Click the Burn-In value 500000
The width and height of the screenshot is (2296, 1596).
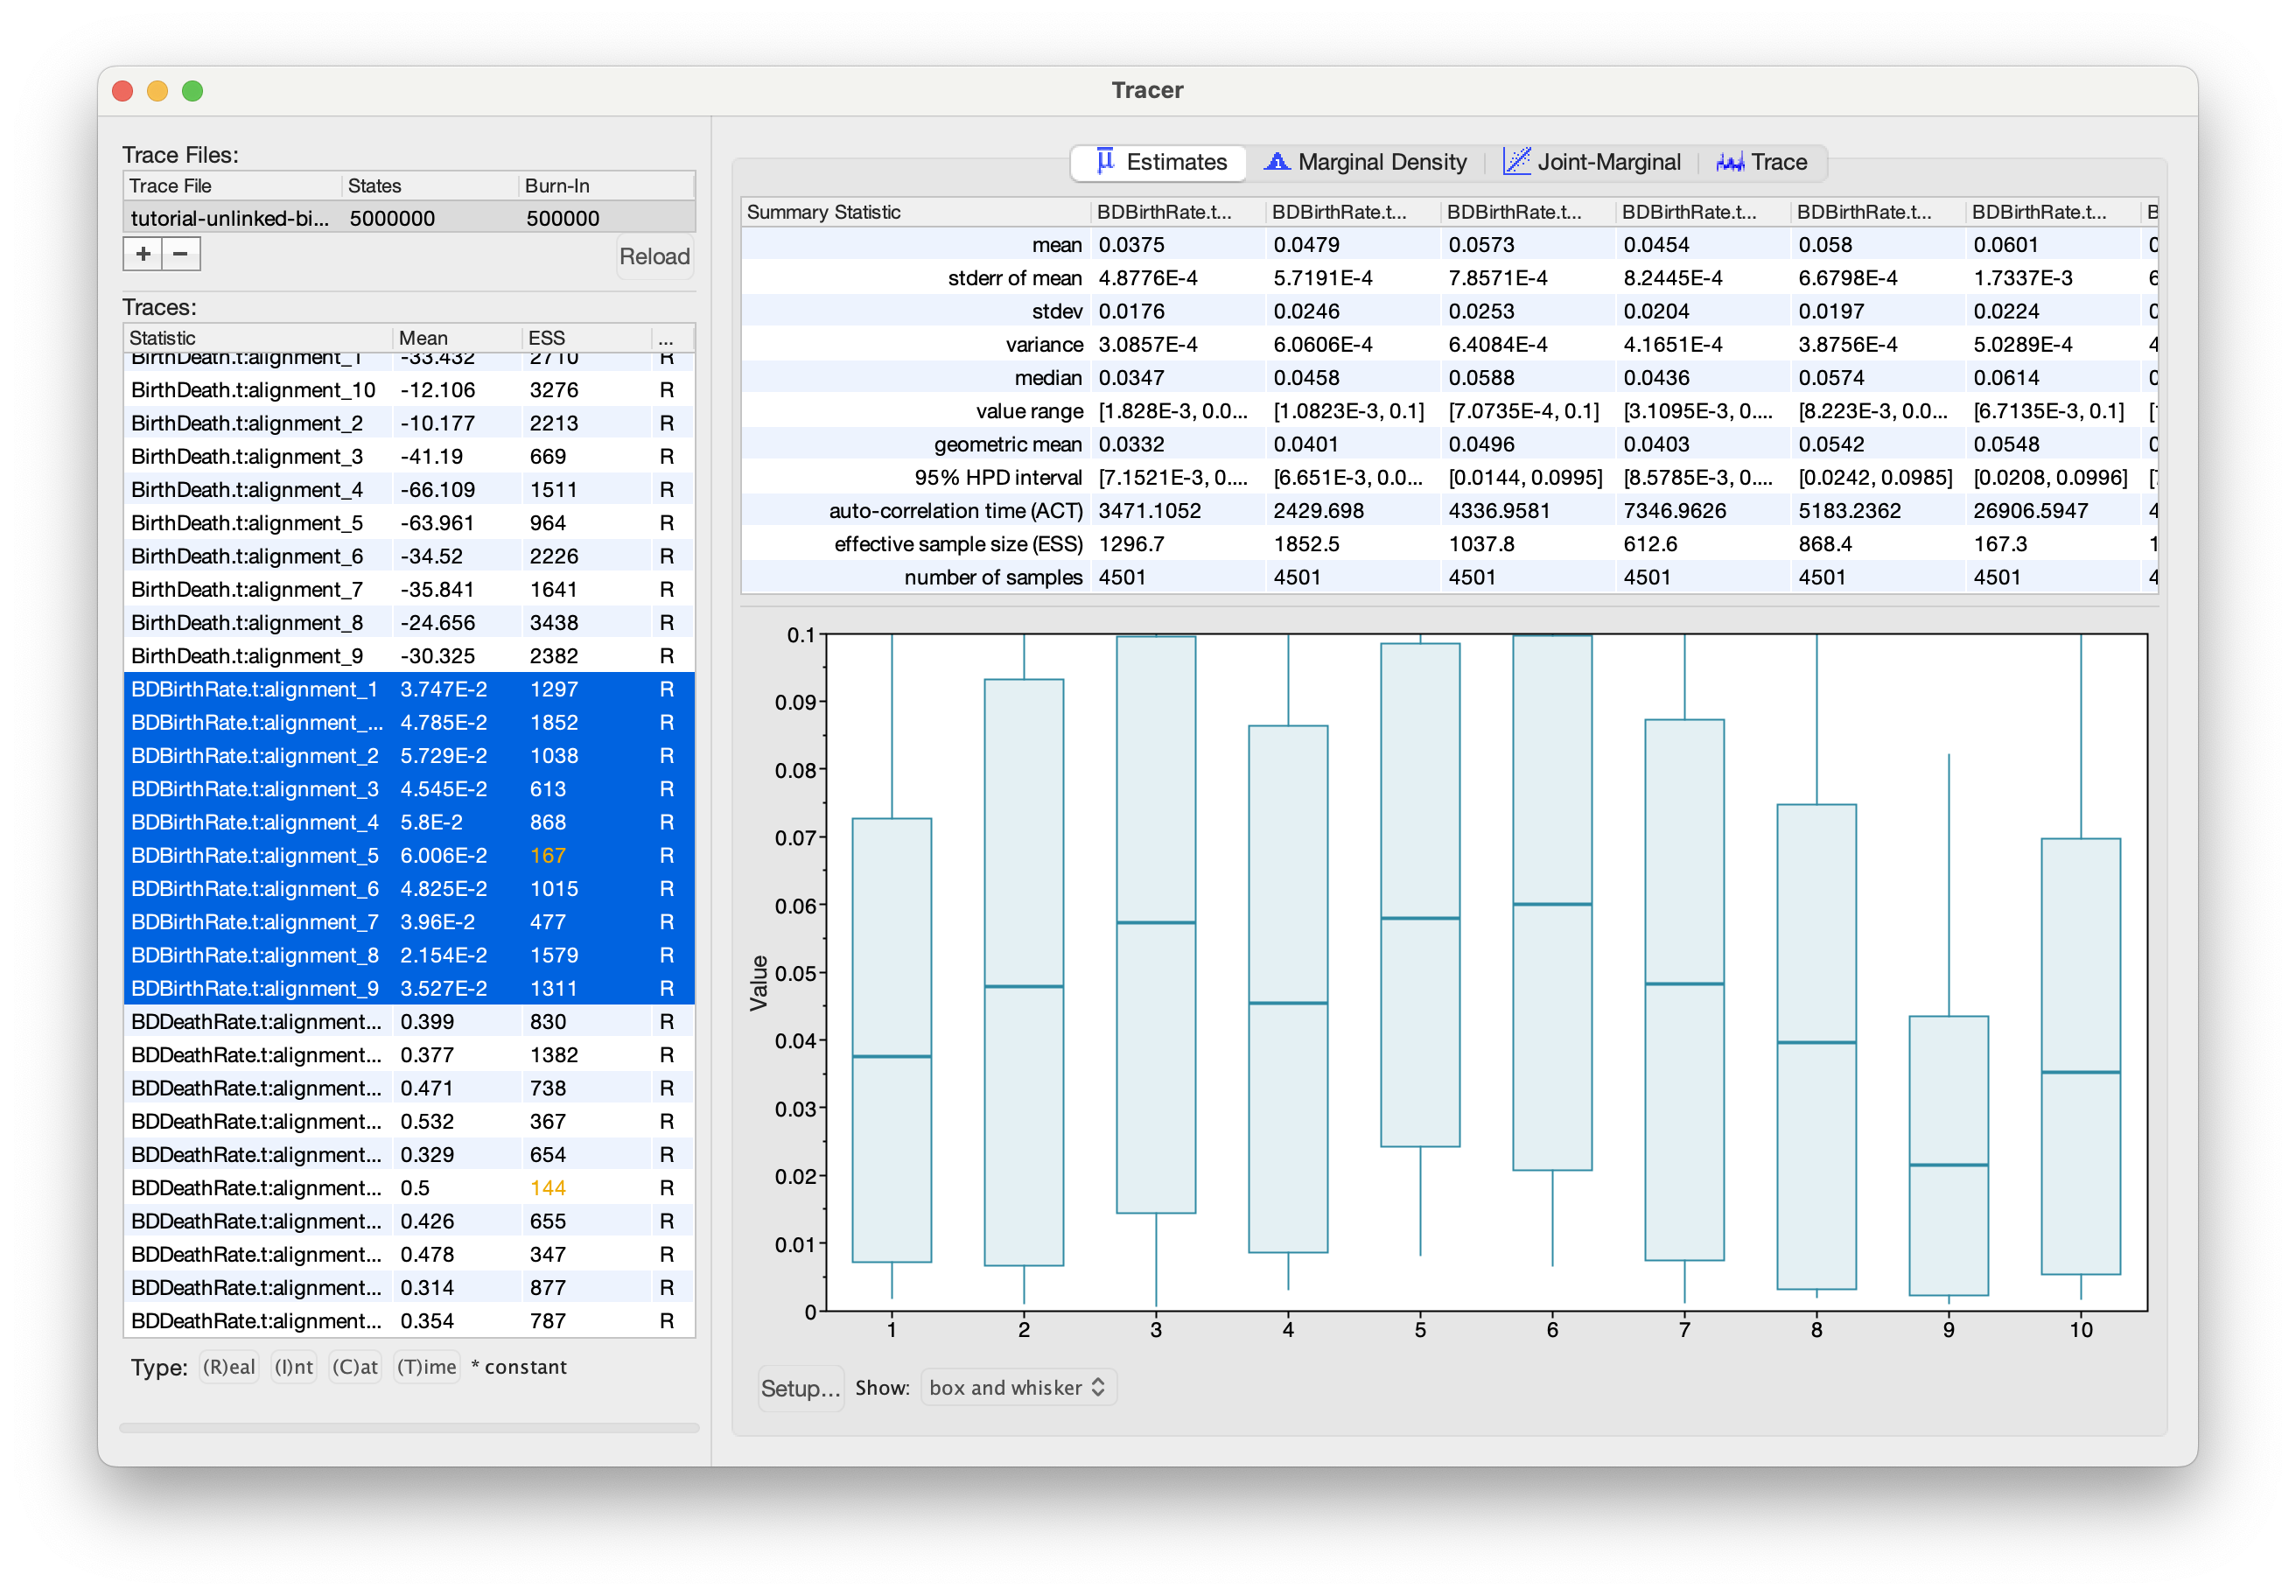pyautogui.click(x=563, y=218)
